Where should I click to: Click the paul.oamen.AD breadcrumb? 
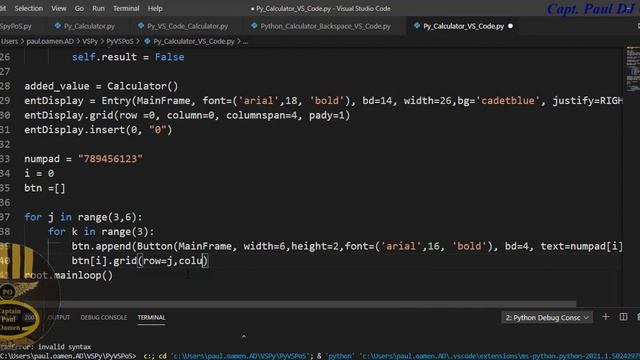(50, 41)
